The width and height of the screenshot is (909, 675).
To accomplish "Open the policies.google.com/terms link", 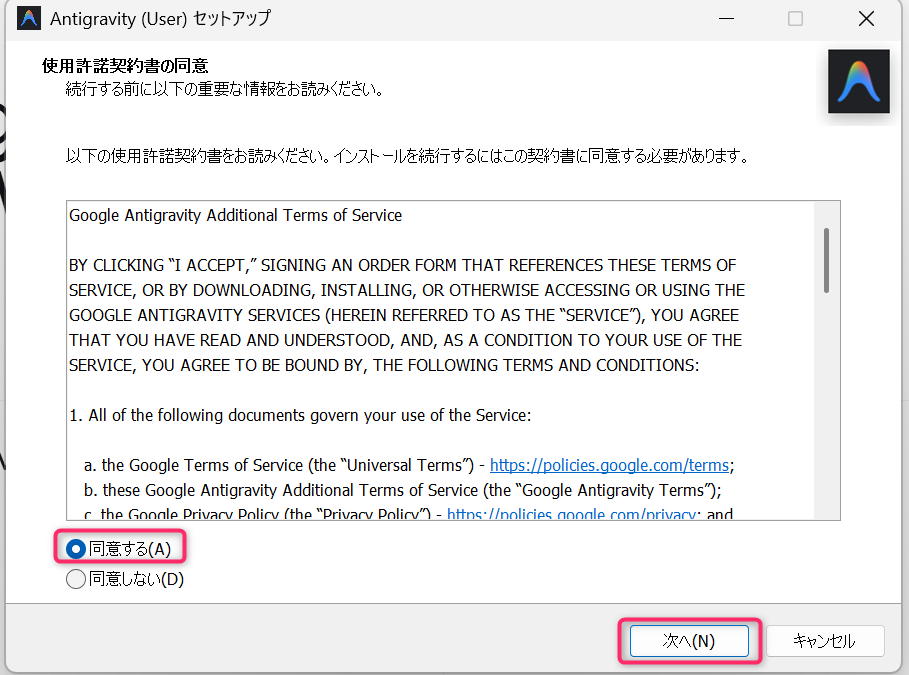I will (609, 465).
